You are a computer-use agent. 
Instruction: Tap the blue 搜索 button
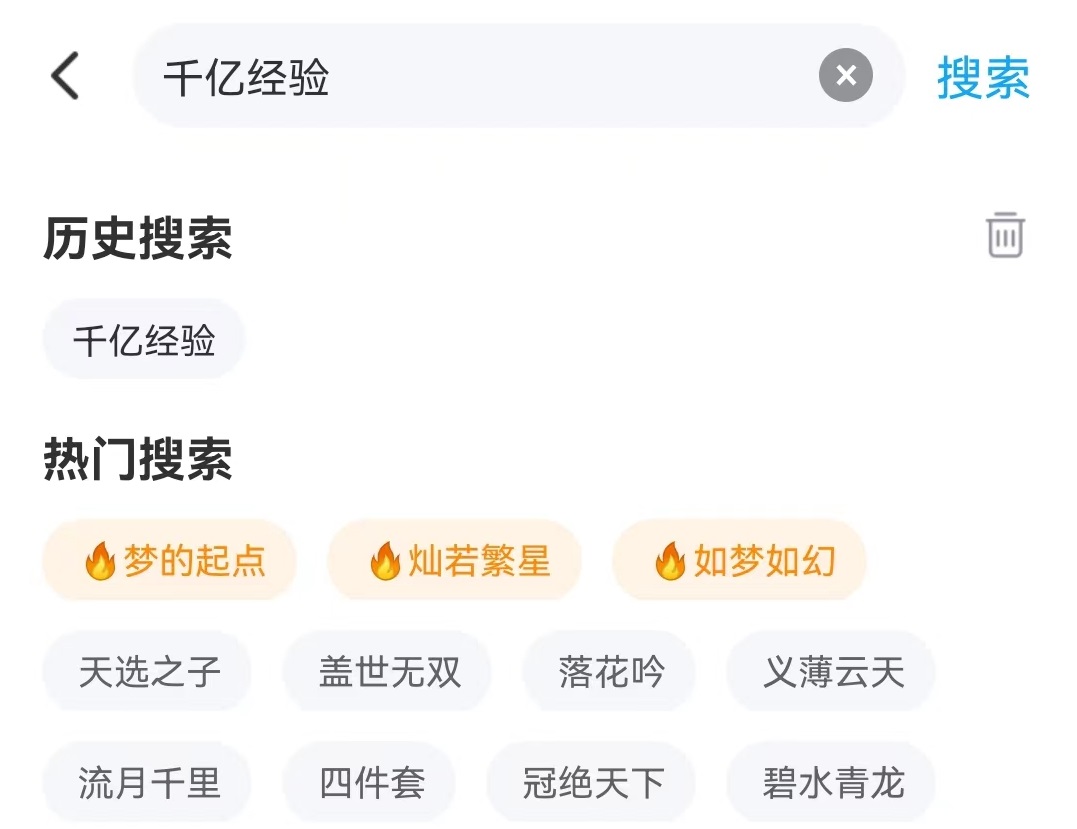click(983, 78)
